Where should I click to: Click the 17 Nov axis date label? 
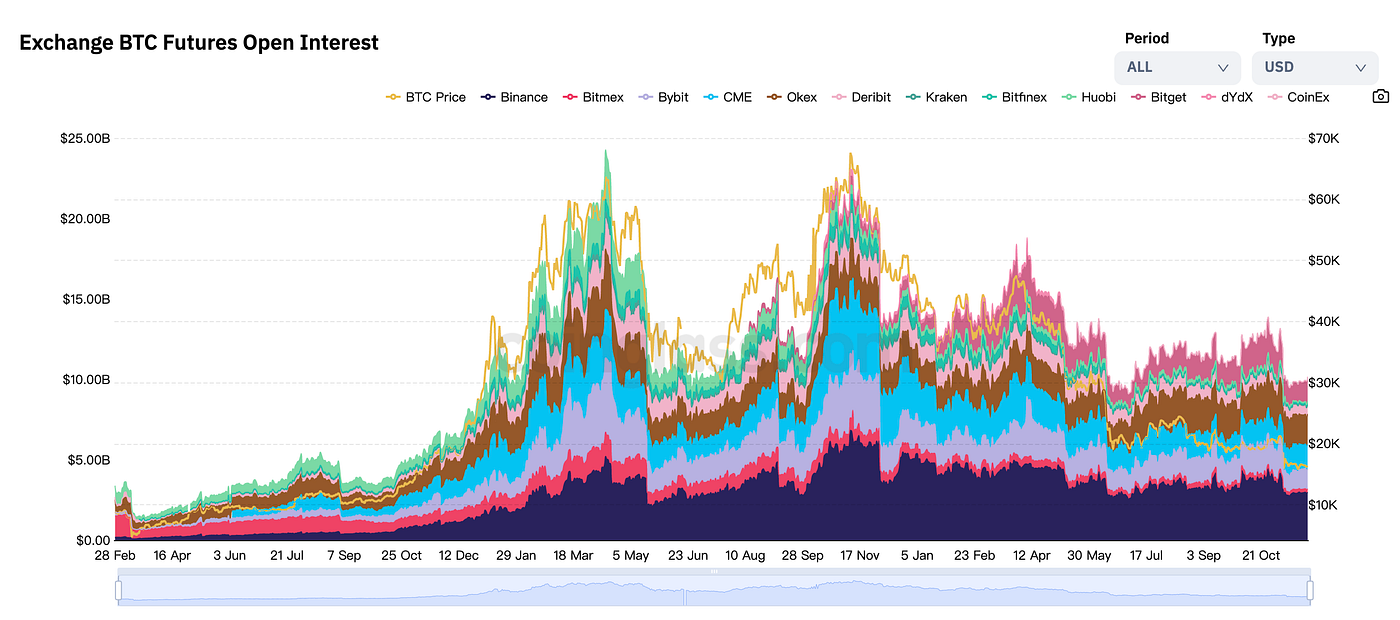tap(859, 555)
